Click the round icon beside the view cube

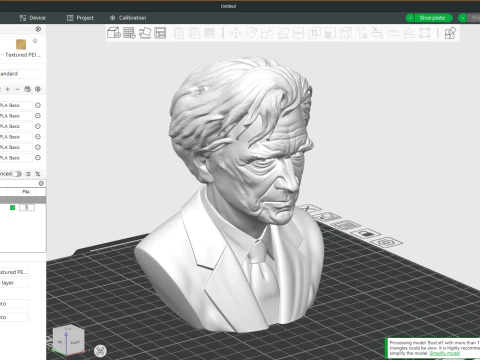pyautogui.click(x=100, y=351)
